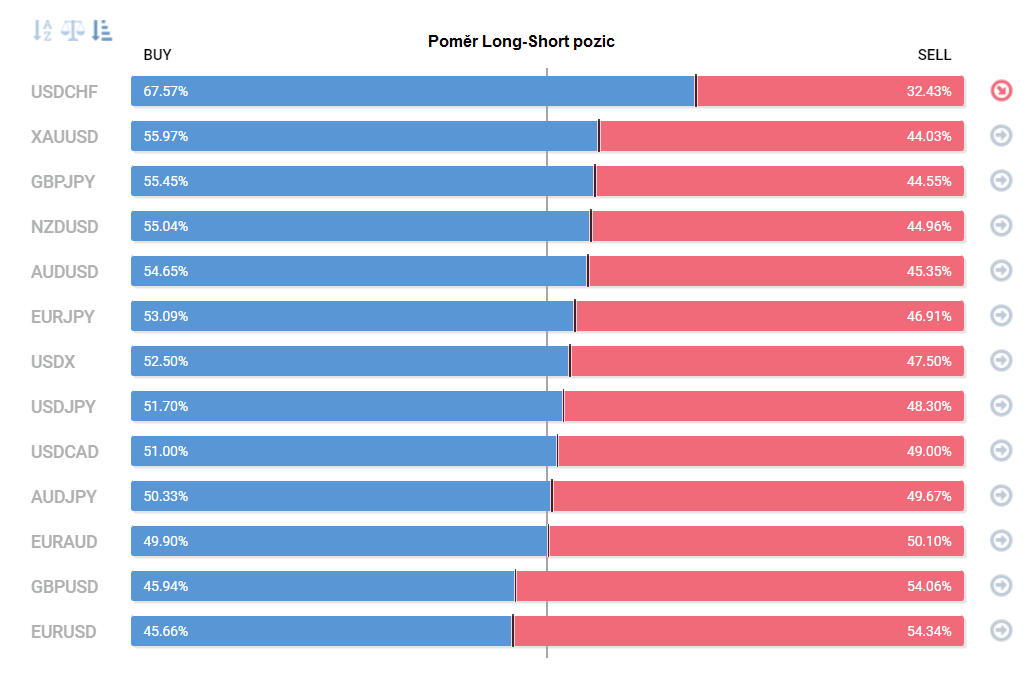Open details arrow for XAUUSD row
This screenshot has width=1035, height=691.
(x=1001, y=135)
